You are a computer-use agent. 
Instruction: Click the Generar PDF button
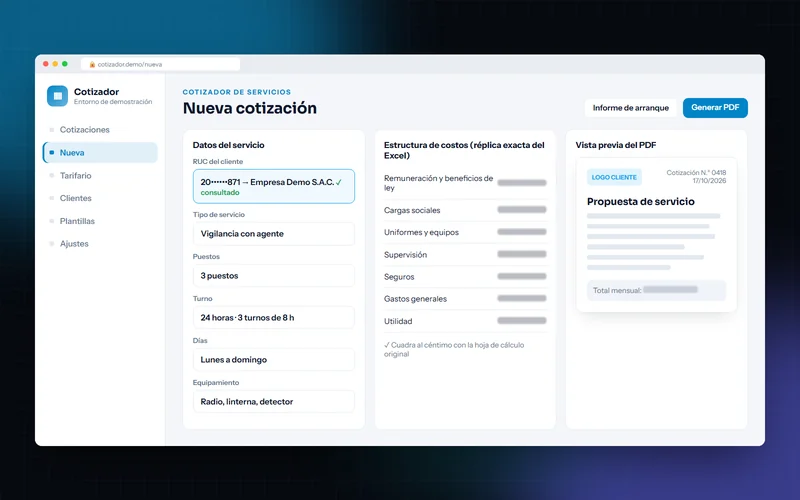(715, 108)
